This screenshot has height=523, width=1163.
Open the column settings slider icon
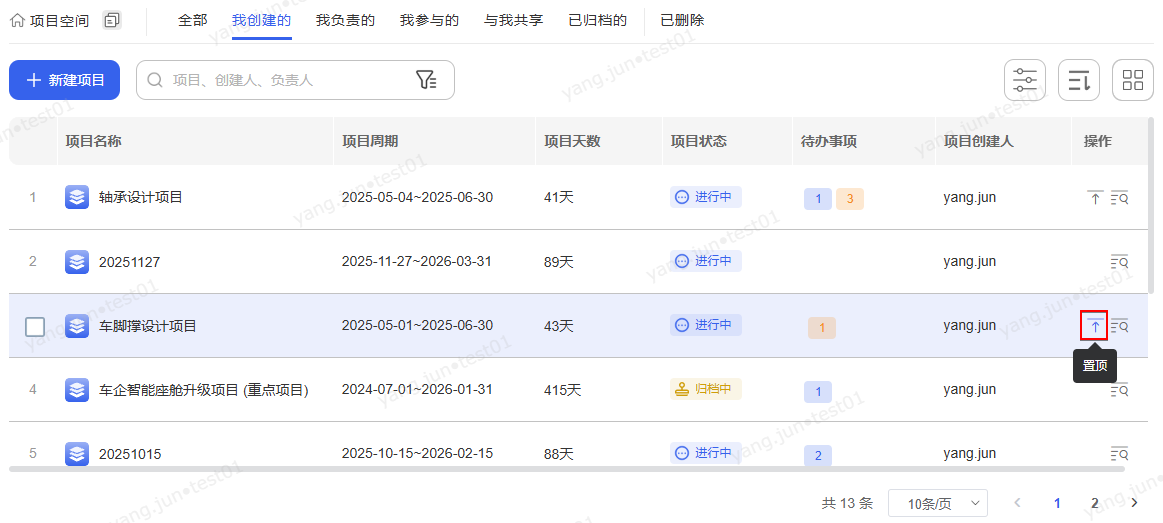coord(1025,80)
